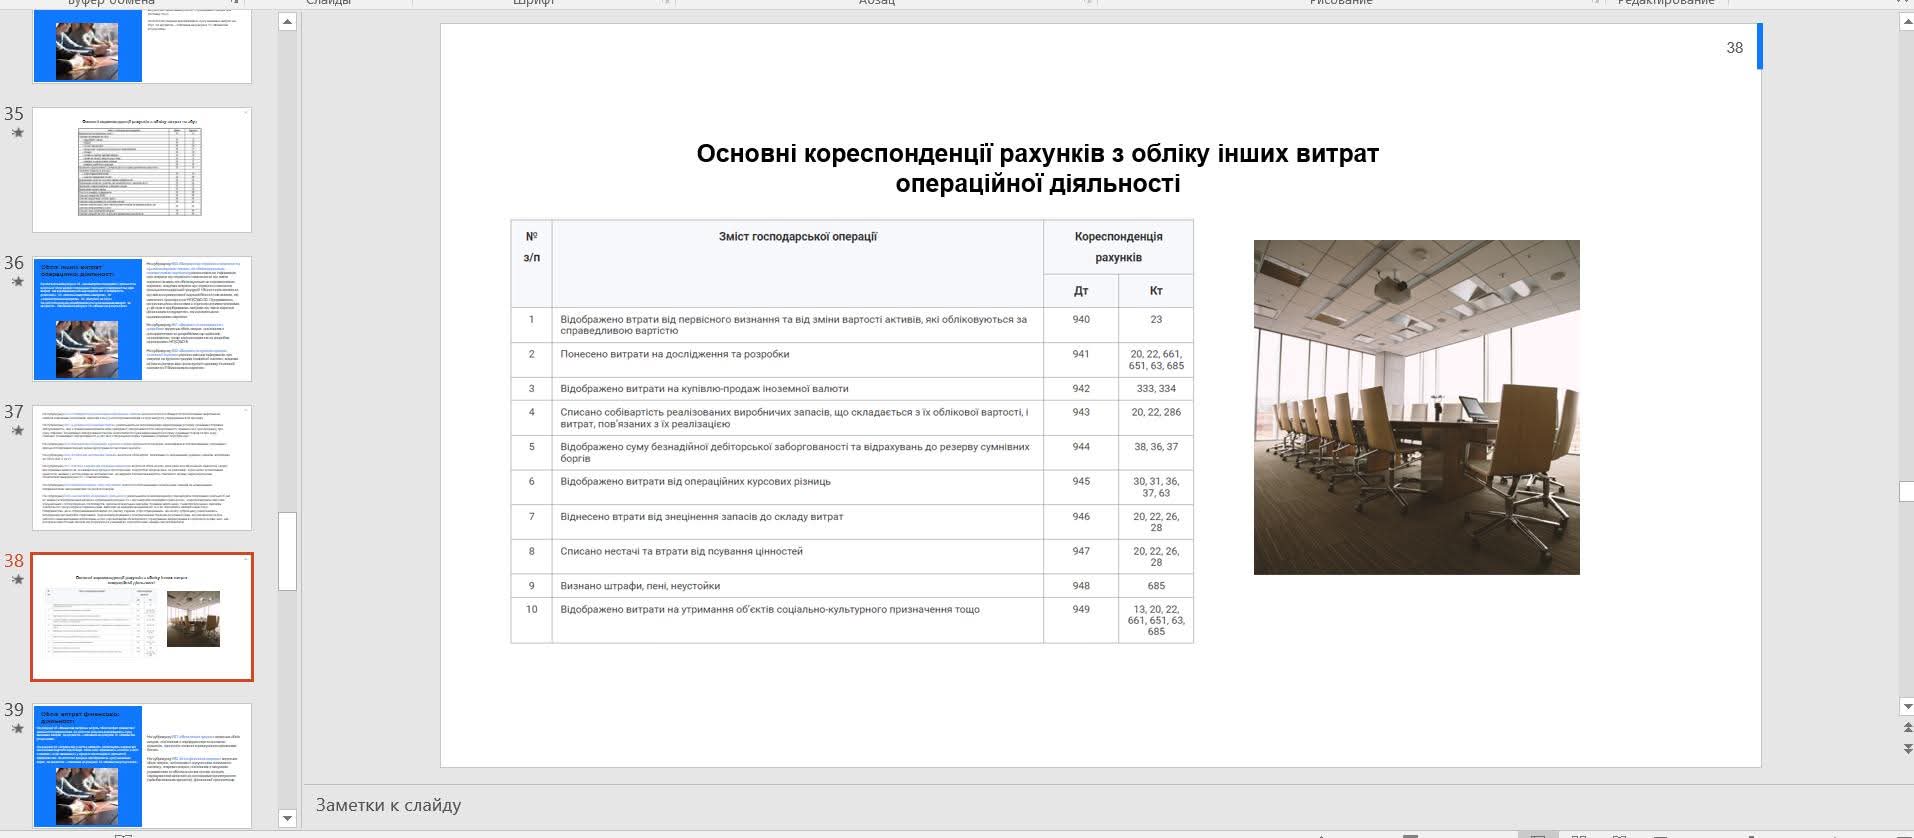Click the 'Зміст господарської операції' table header
This screenshot has width=1914, height=838.
click(x=797, y=237)
